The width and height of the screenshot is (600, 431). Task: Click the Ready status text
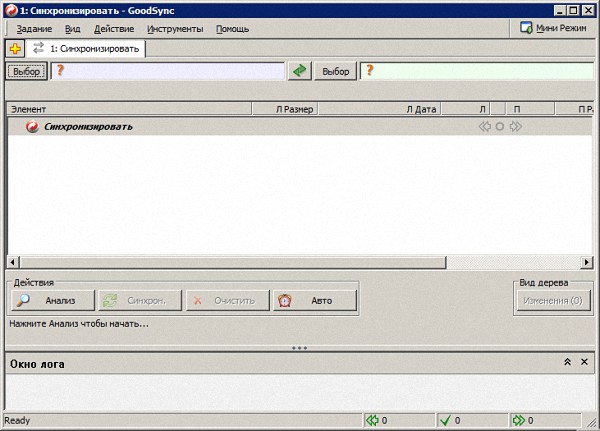(x=17, y=420)
